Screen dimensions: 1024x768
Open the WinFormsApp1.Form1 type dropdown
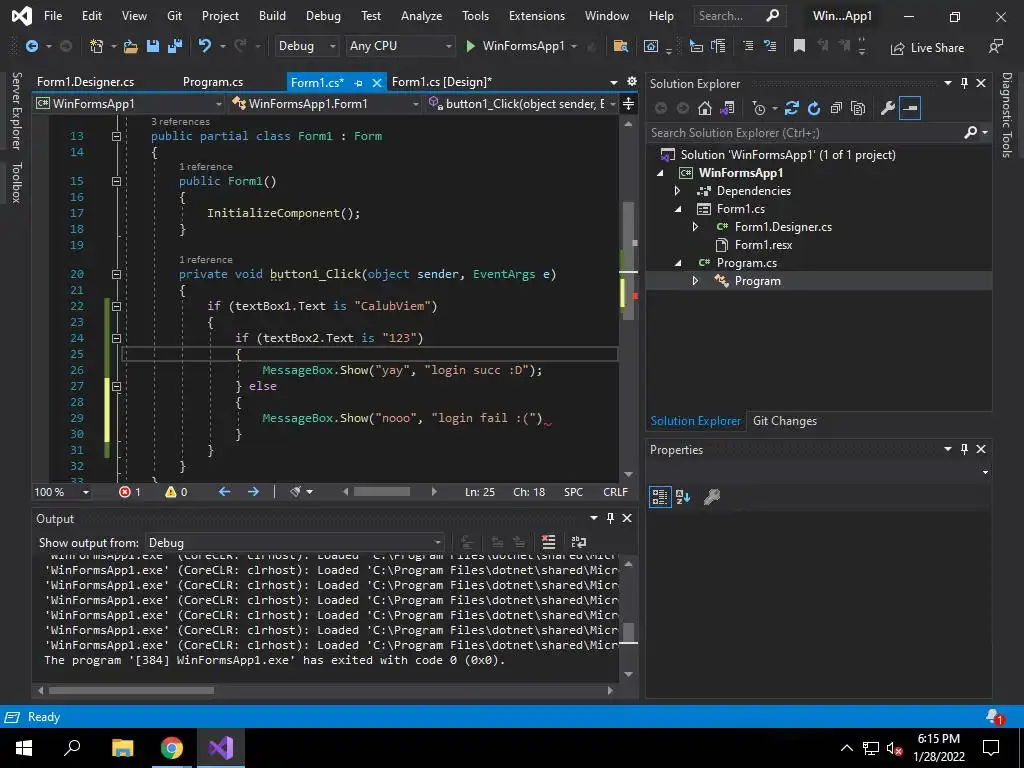point(325,104)
